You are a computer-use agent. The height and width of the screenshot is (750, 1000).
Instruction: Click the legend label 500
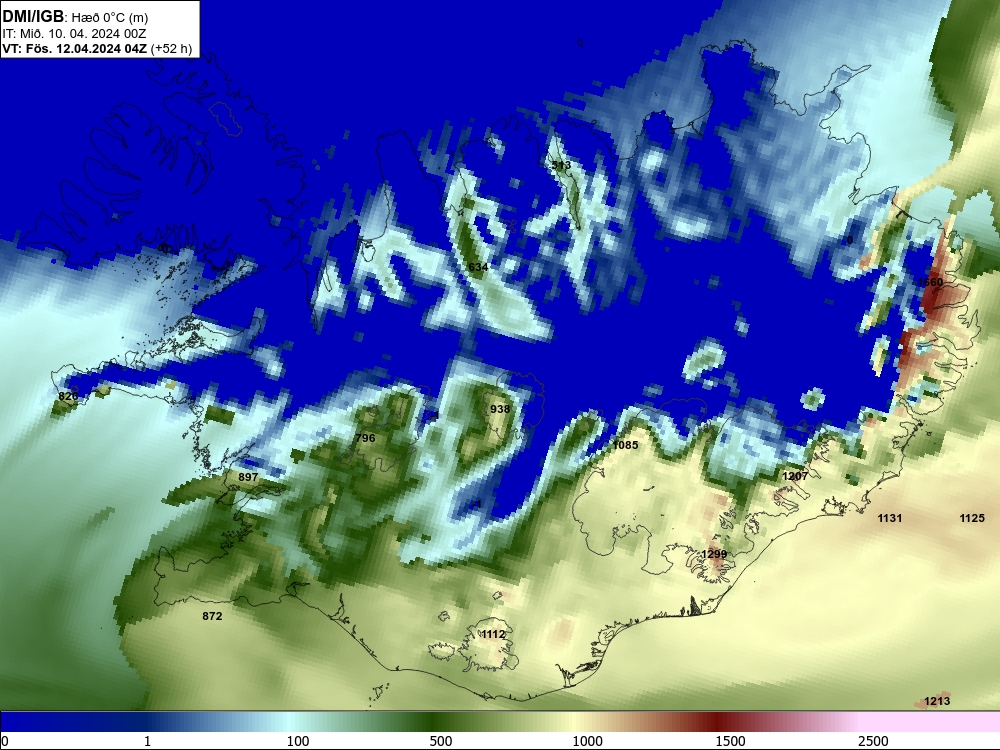click(441, 741)
